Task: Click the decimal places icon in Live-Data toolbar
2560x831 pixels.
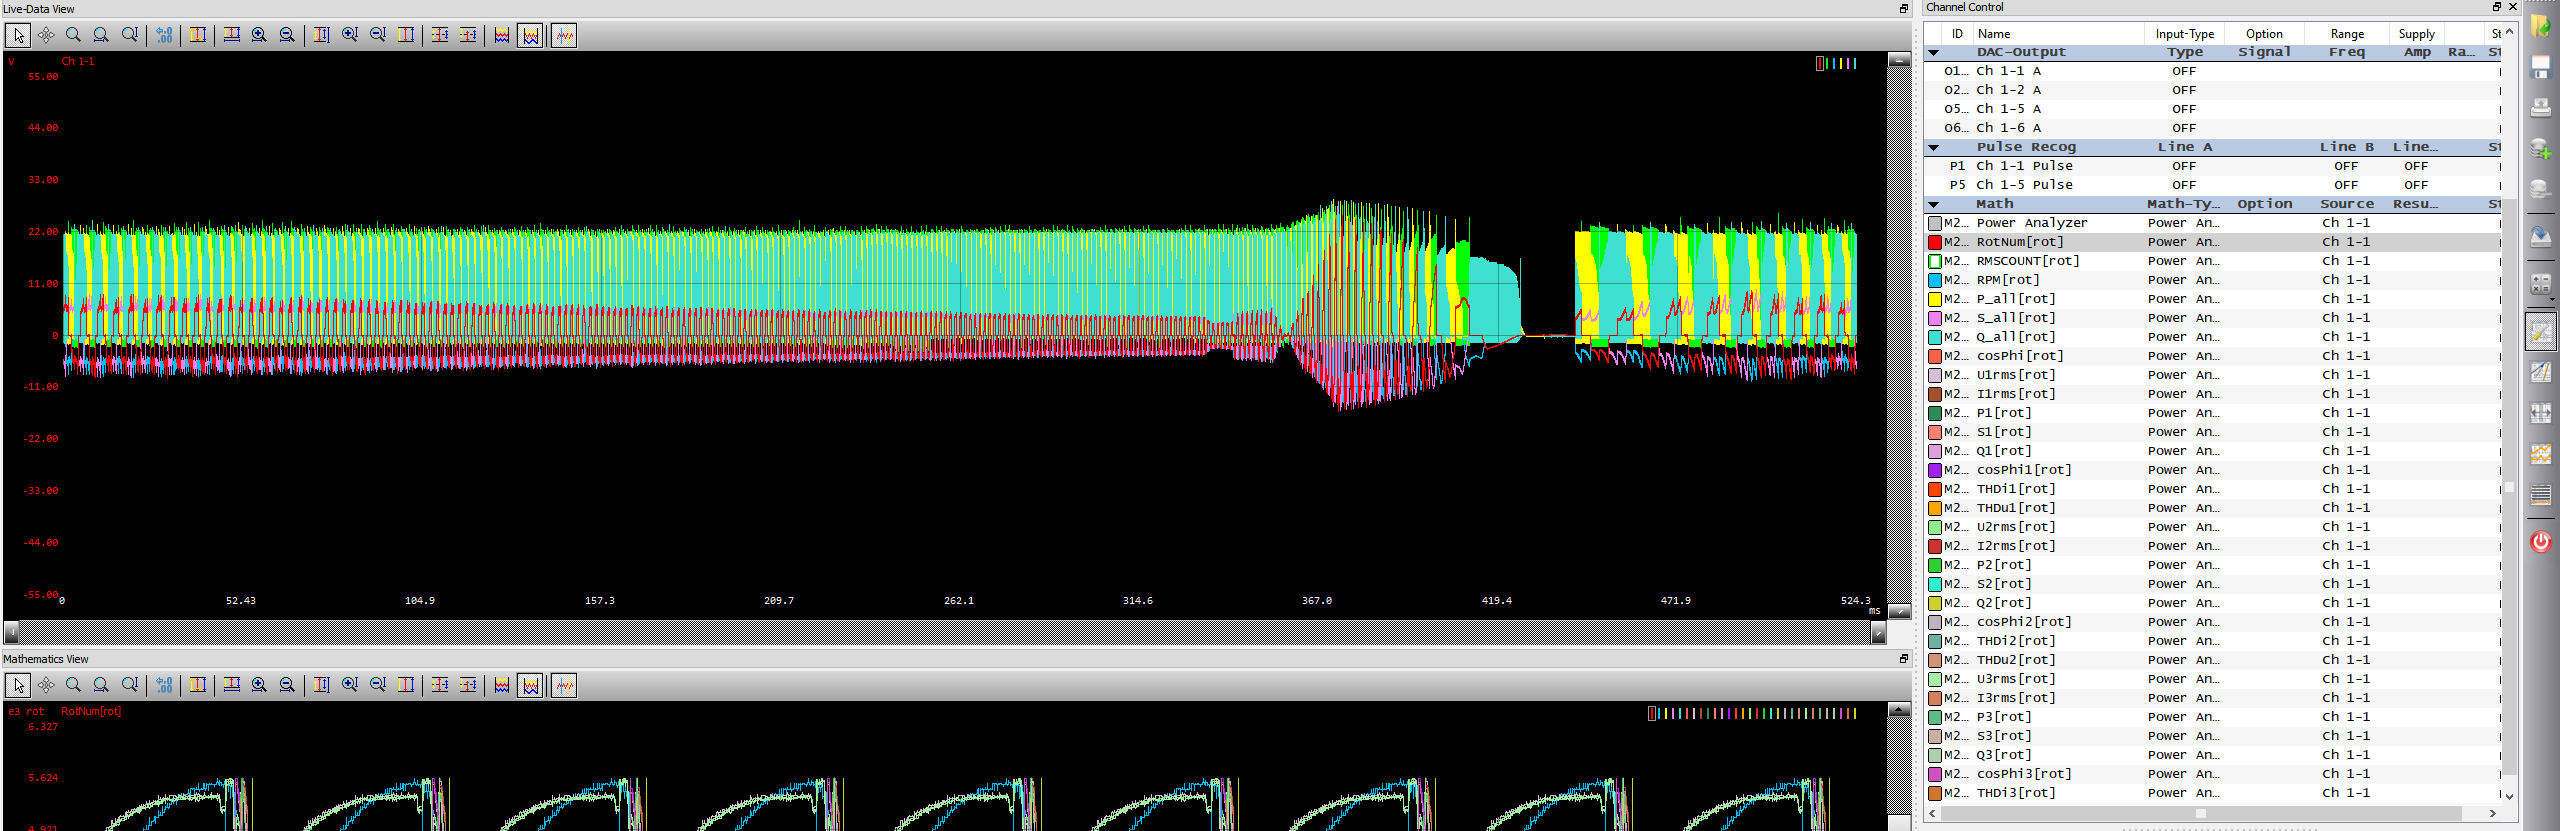Action: pos(165,36)
